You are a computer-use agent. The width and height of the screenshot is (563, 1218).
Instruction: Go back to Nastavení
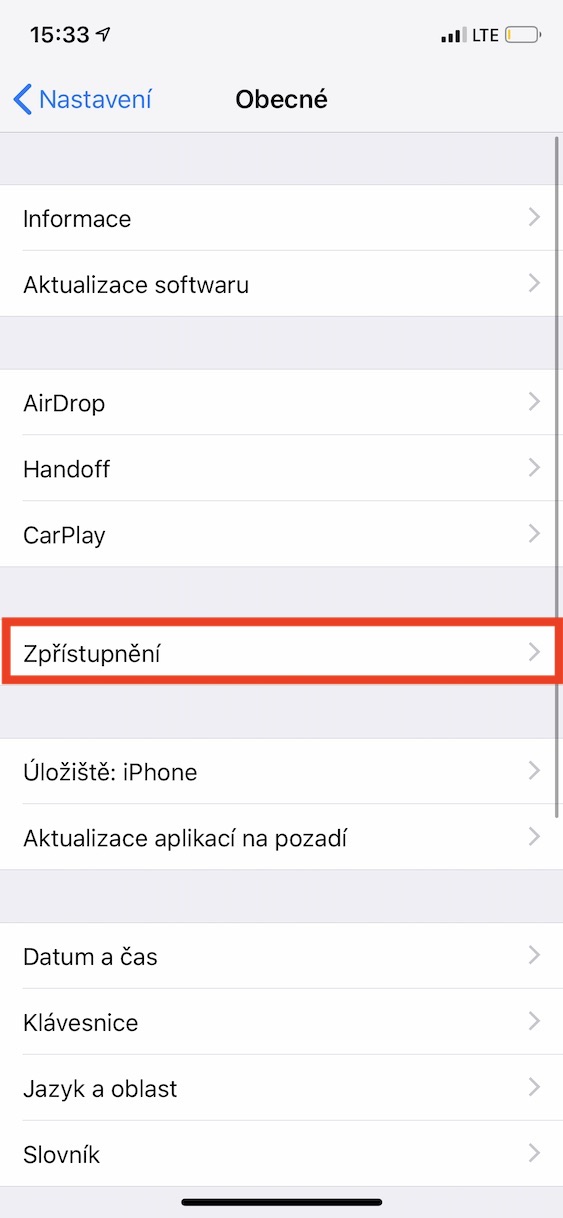[x=83, y=100]
